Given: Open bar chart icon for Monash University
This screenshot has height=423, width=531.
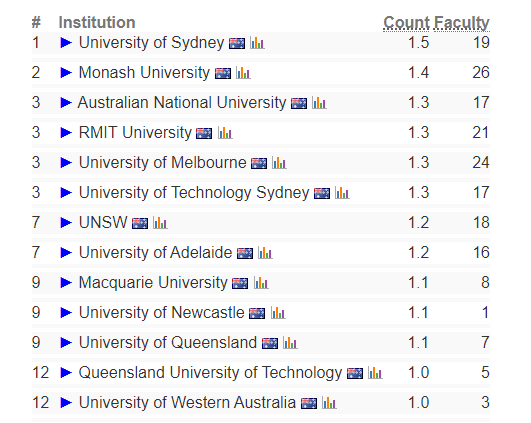Looking at the screenshot, I should click(243, 73).
